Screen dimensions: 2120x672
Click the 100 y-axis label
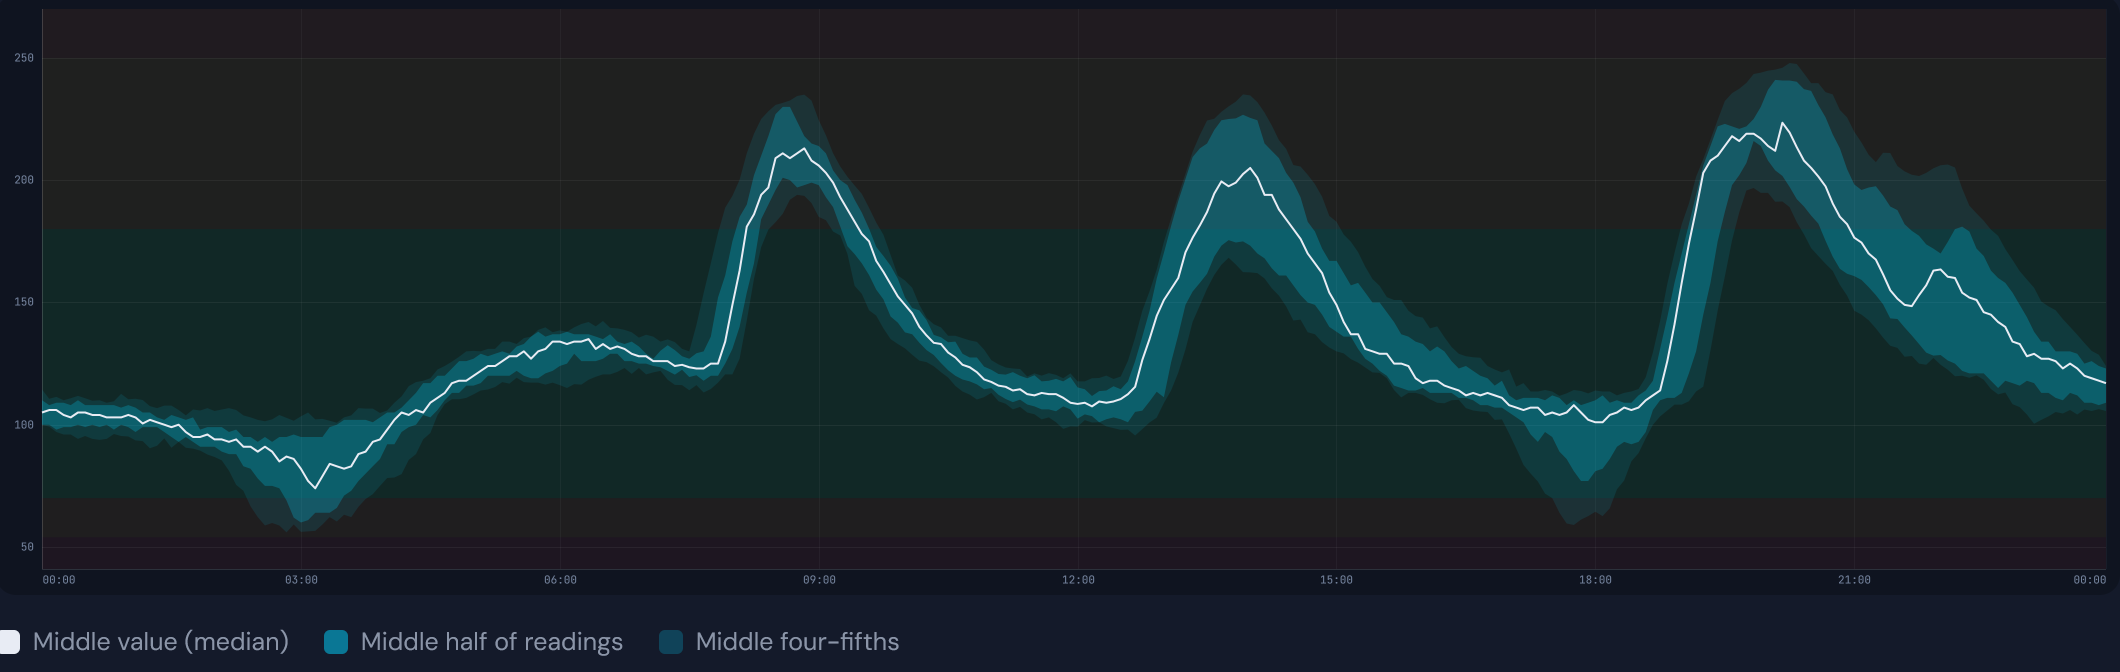point(24,425)
